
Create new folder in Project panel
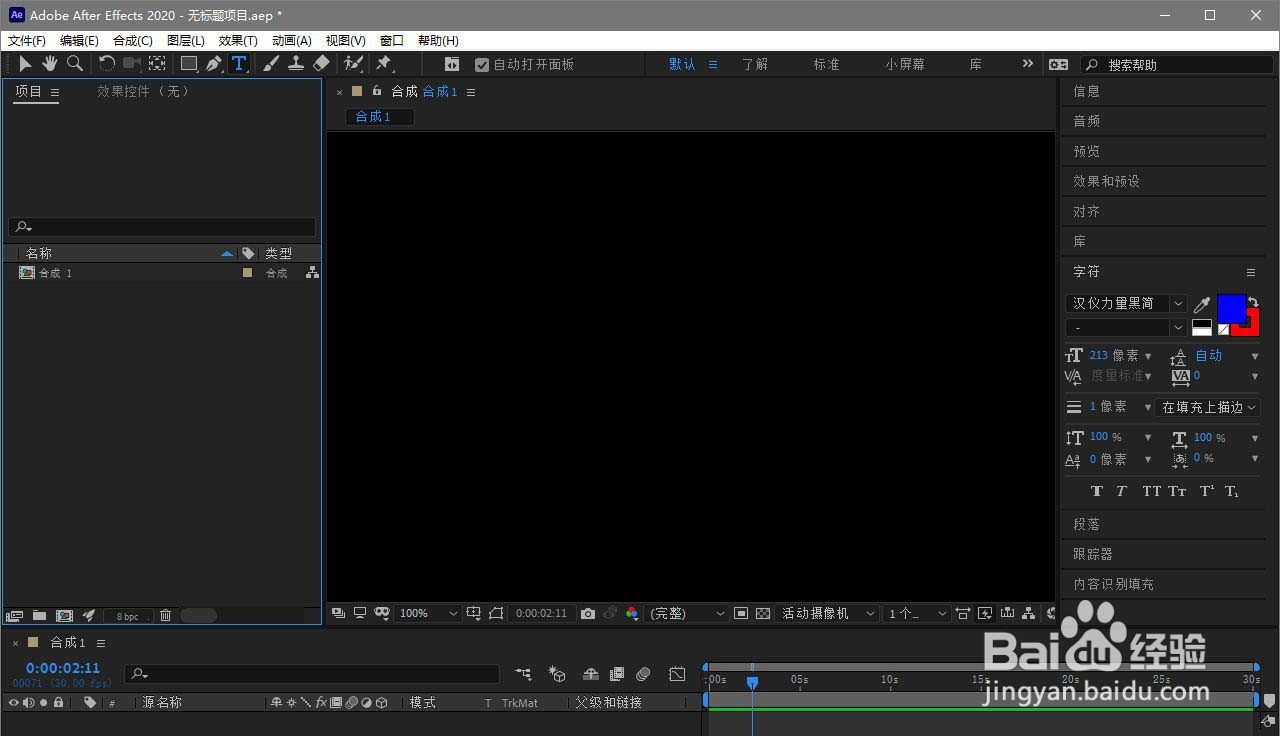tap(39, 616)
